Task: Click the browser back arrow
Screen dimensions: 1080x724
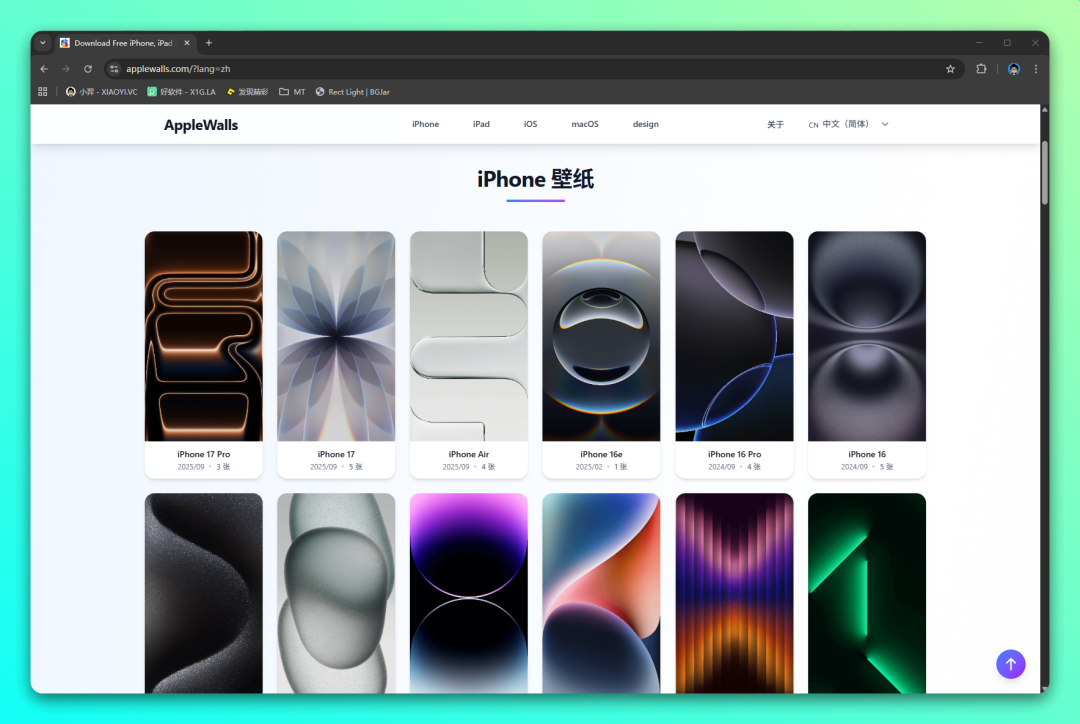Action: coord(44,69)
